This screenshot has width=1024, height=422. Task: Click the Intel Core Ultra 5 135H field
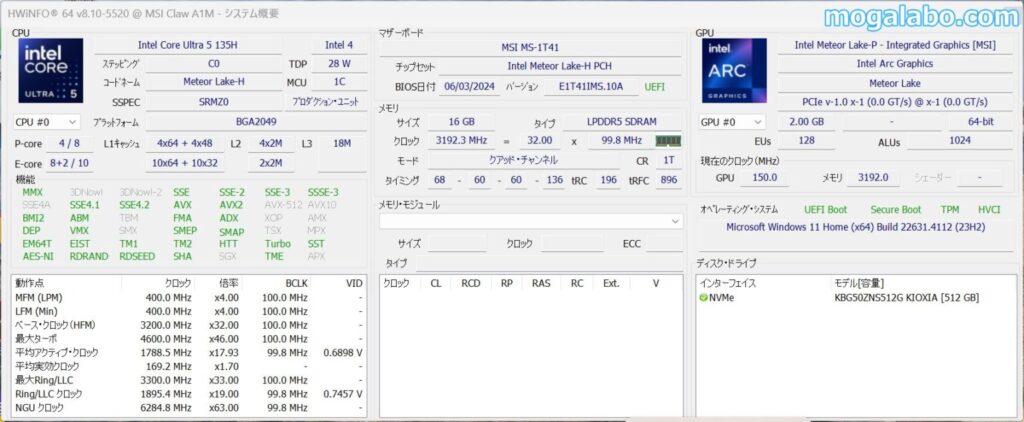(188, 45)
